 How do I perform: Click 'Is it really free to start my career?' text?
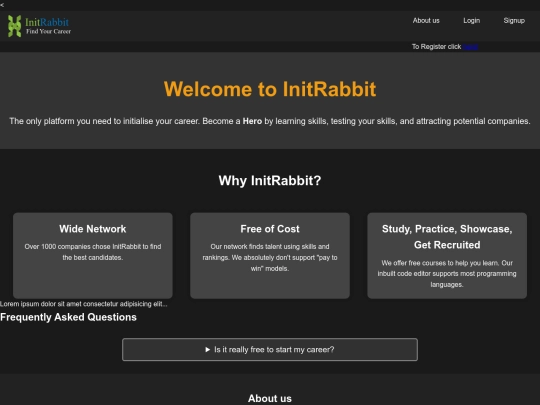click(274, 350)
